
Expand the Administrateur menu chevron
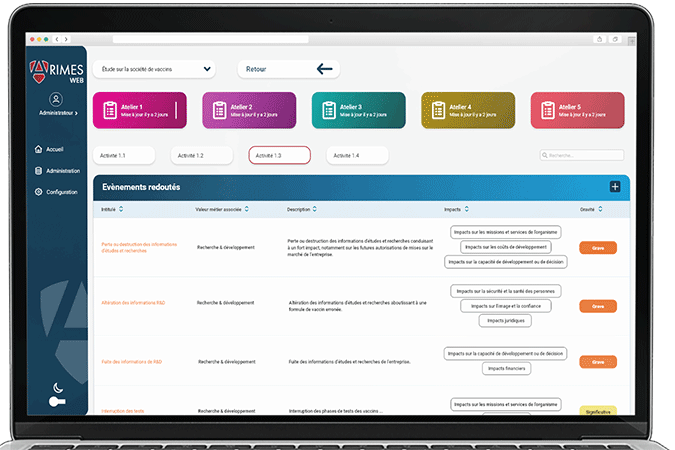(76, 113)
